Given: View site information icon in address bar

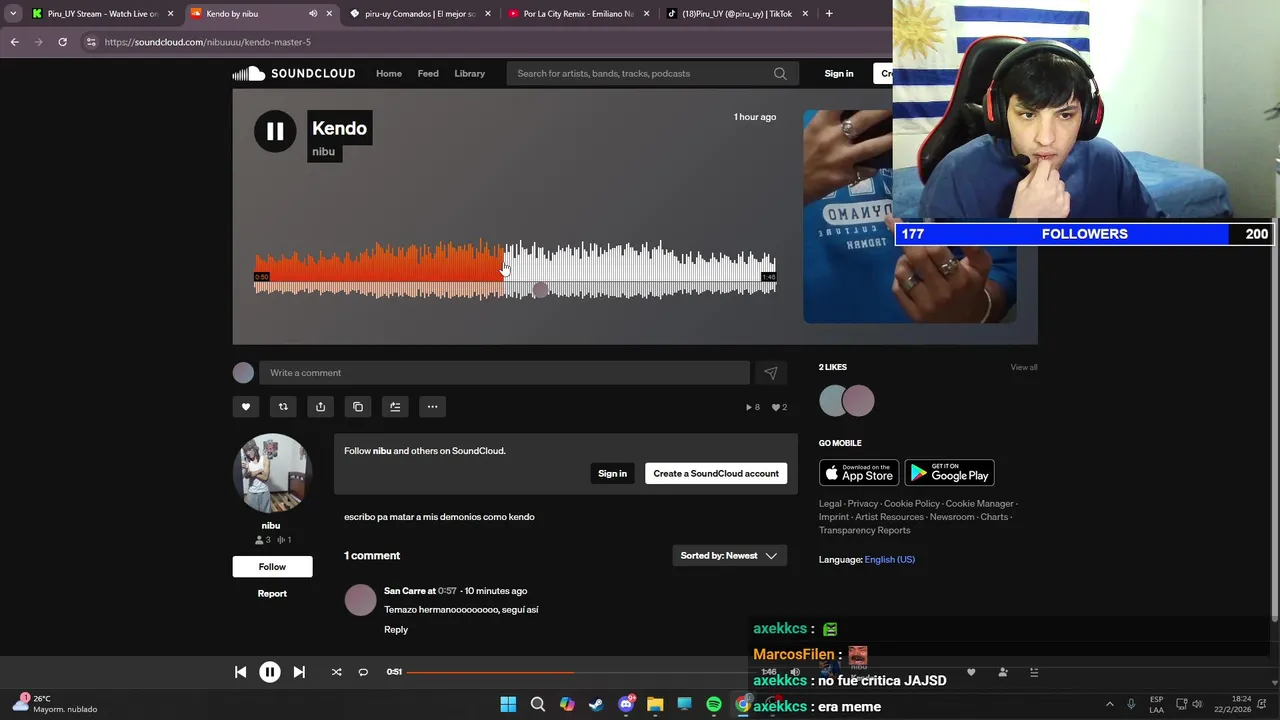Looking at the screenshot, I should pyautogui.click(x=91, y=42).
